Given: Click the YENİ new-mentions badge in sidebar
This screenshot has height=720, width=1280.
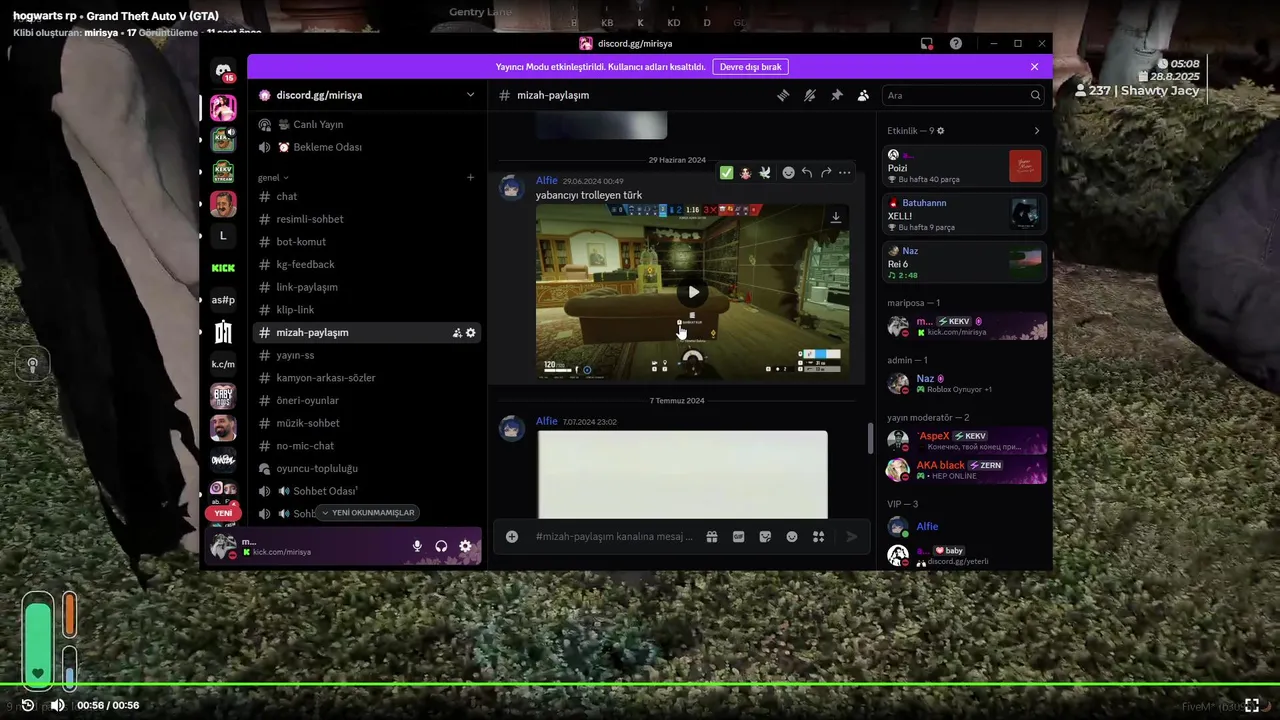Looking at the screenshot, I should (223, 513).
